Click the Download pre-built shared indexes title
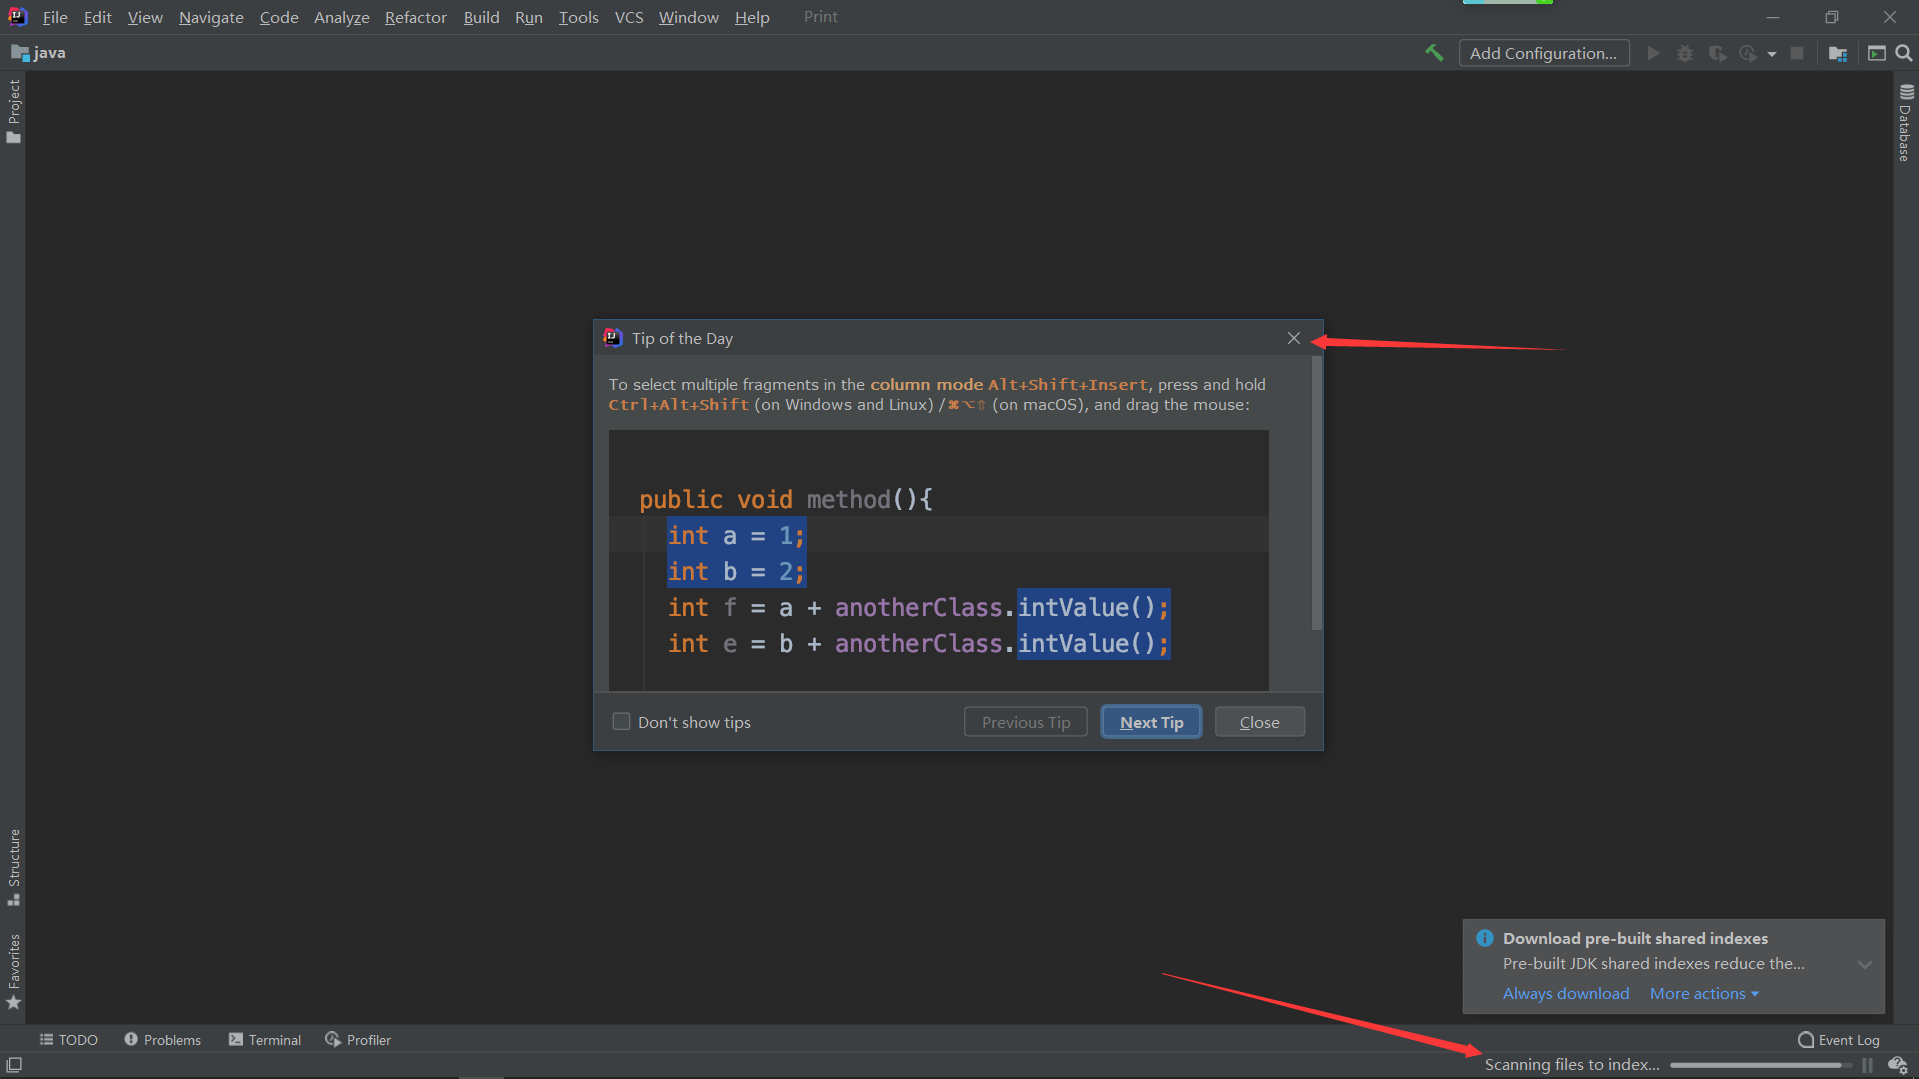Image resolution: width=1919 pixels, height=1079 pixels. coord(1635,938)
